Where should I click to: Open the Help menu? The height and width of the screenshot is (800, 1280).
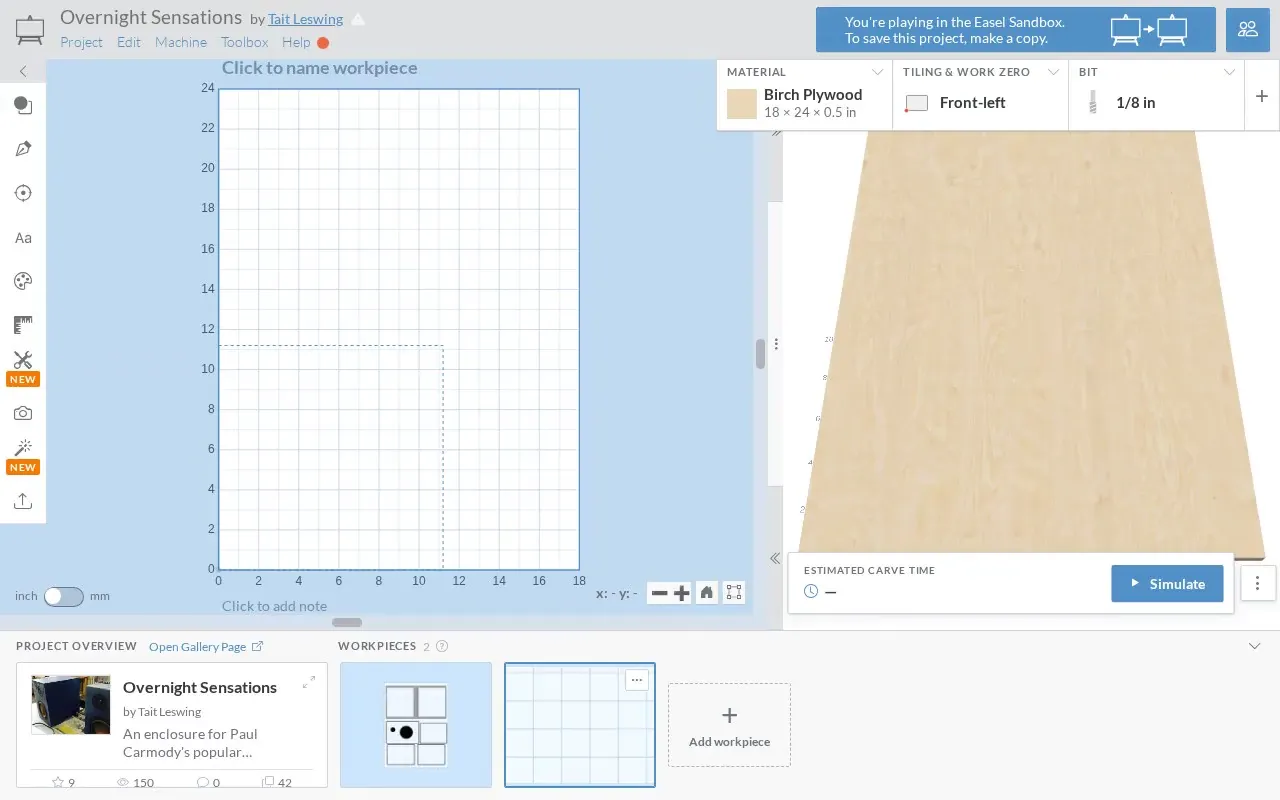coord(296,42)
